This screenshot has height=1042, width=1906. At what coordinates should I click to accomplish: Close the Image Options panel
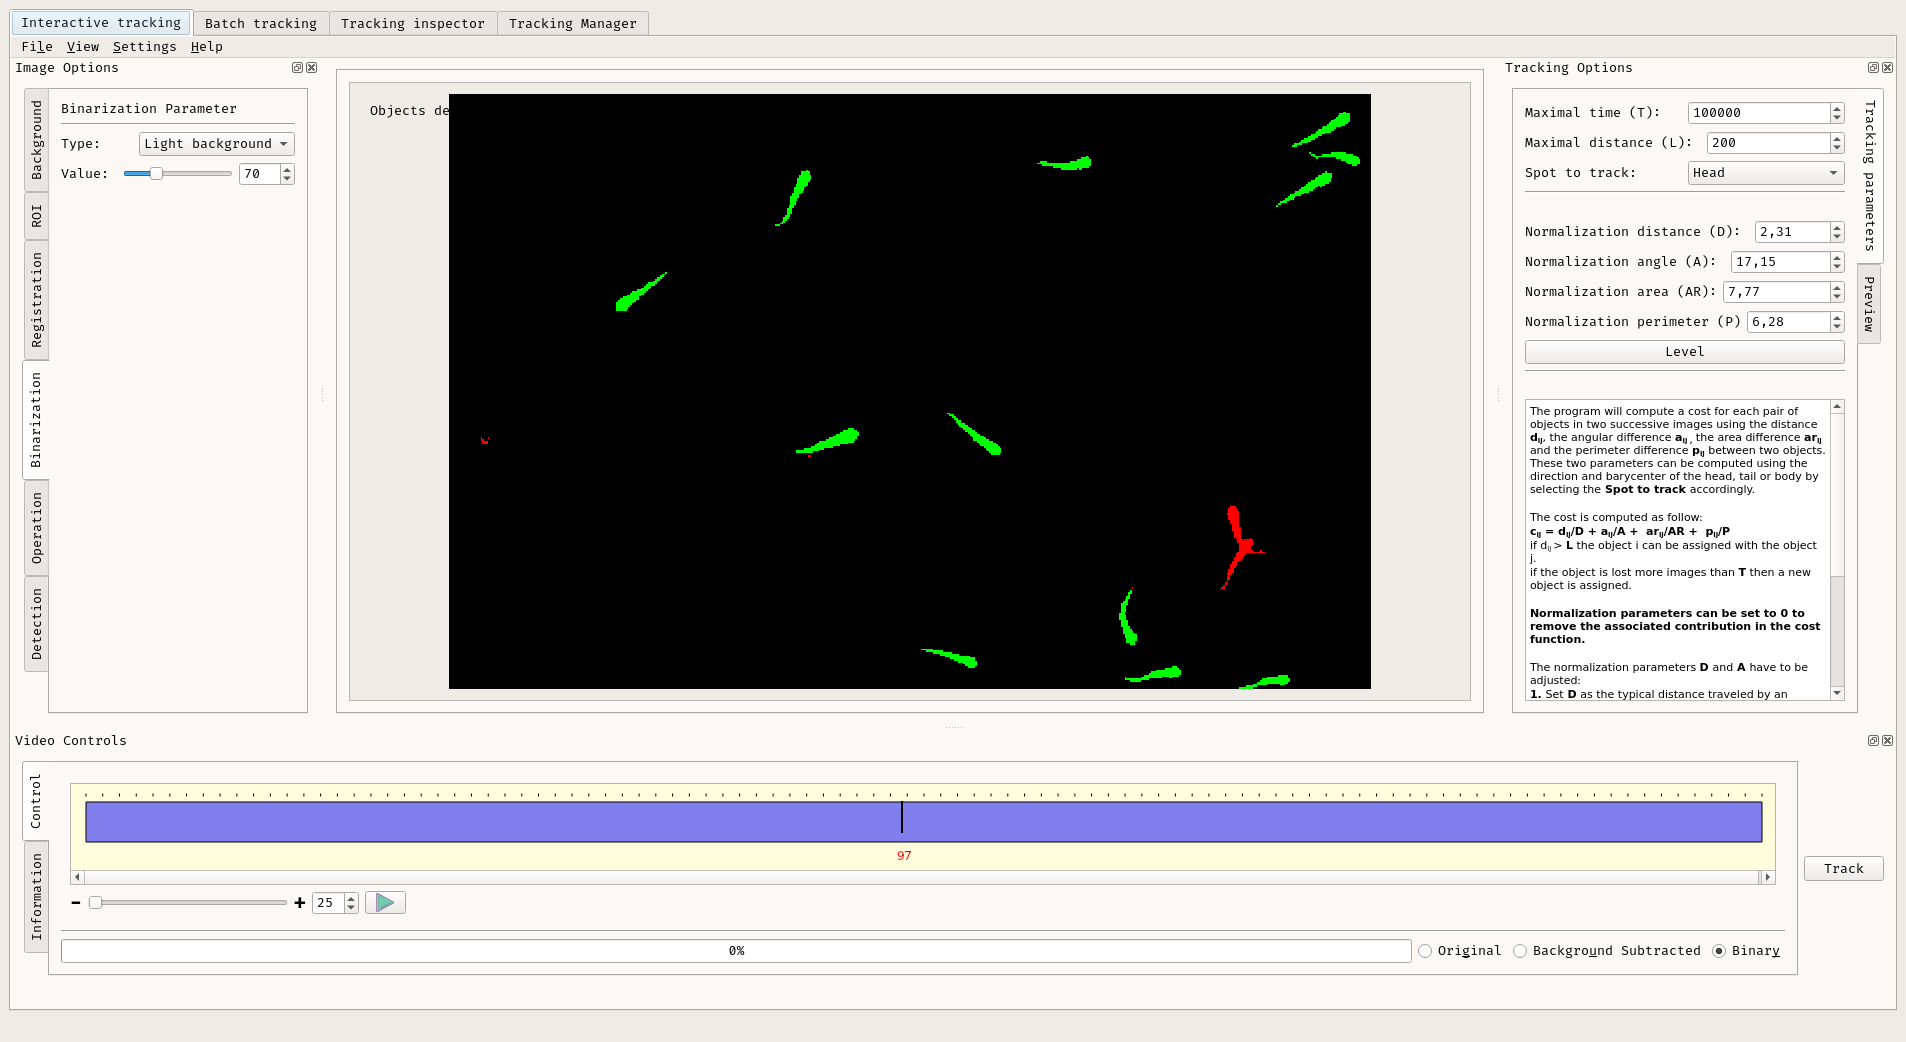[x=311, y=68]
